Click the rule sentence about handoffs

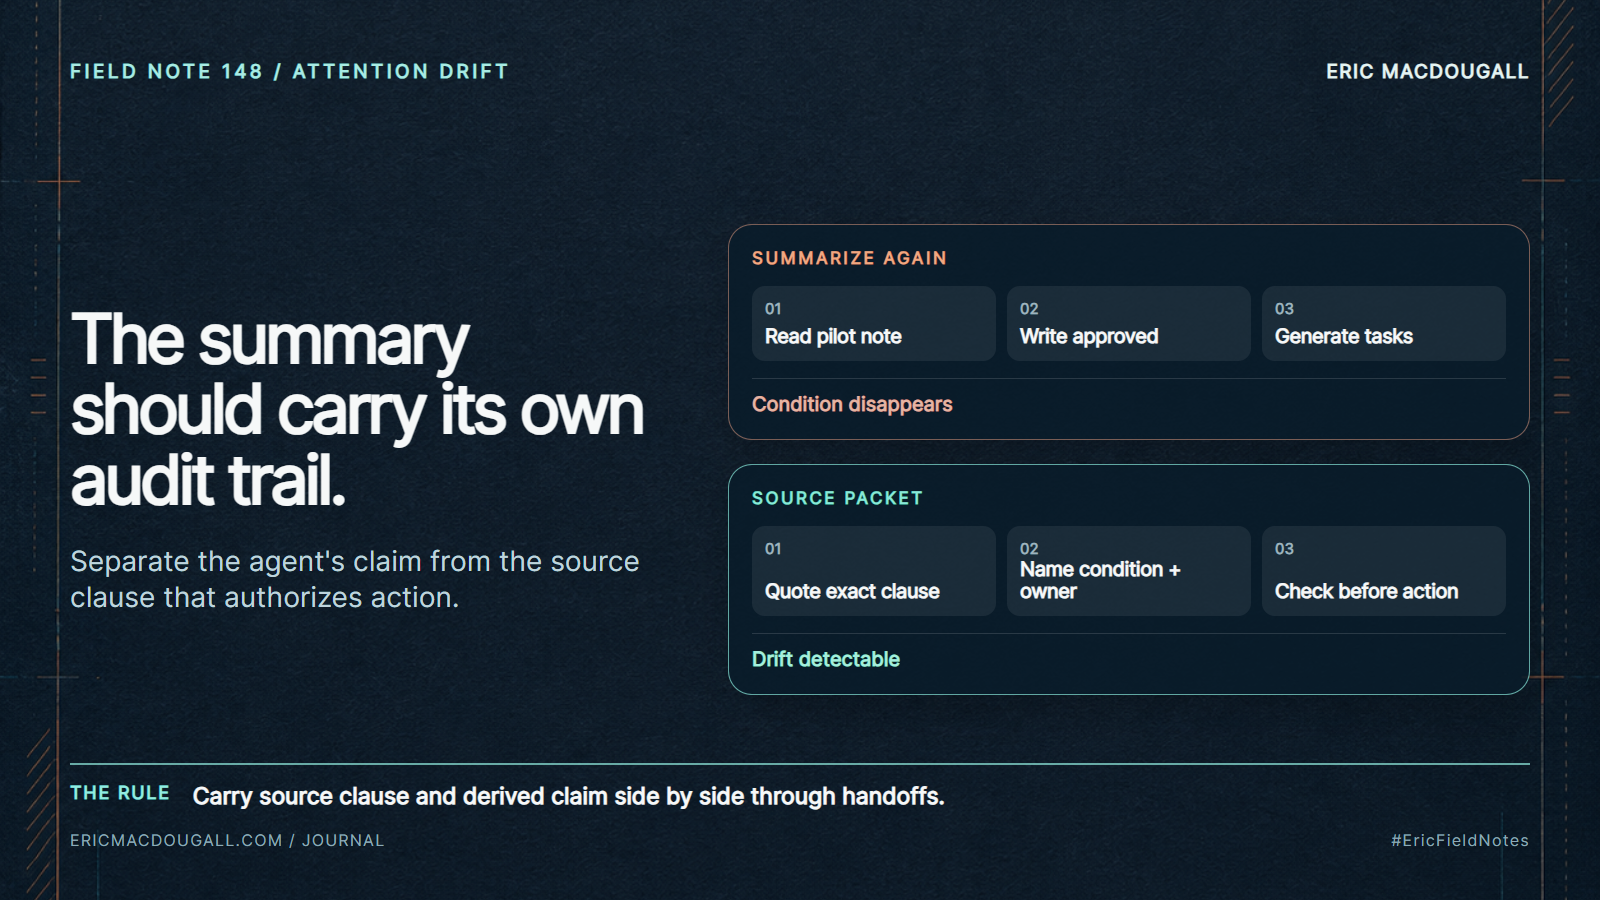tap(568, 796)
